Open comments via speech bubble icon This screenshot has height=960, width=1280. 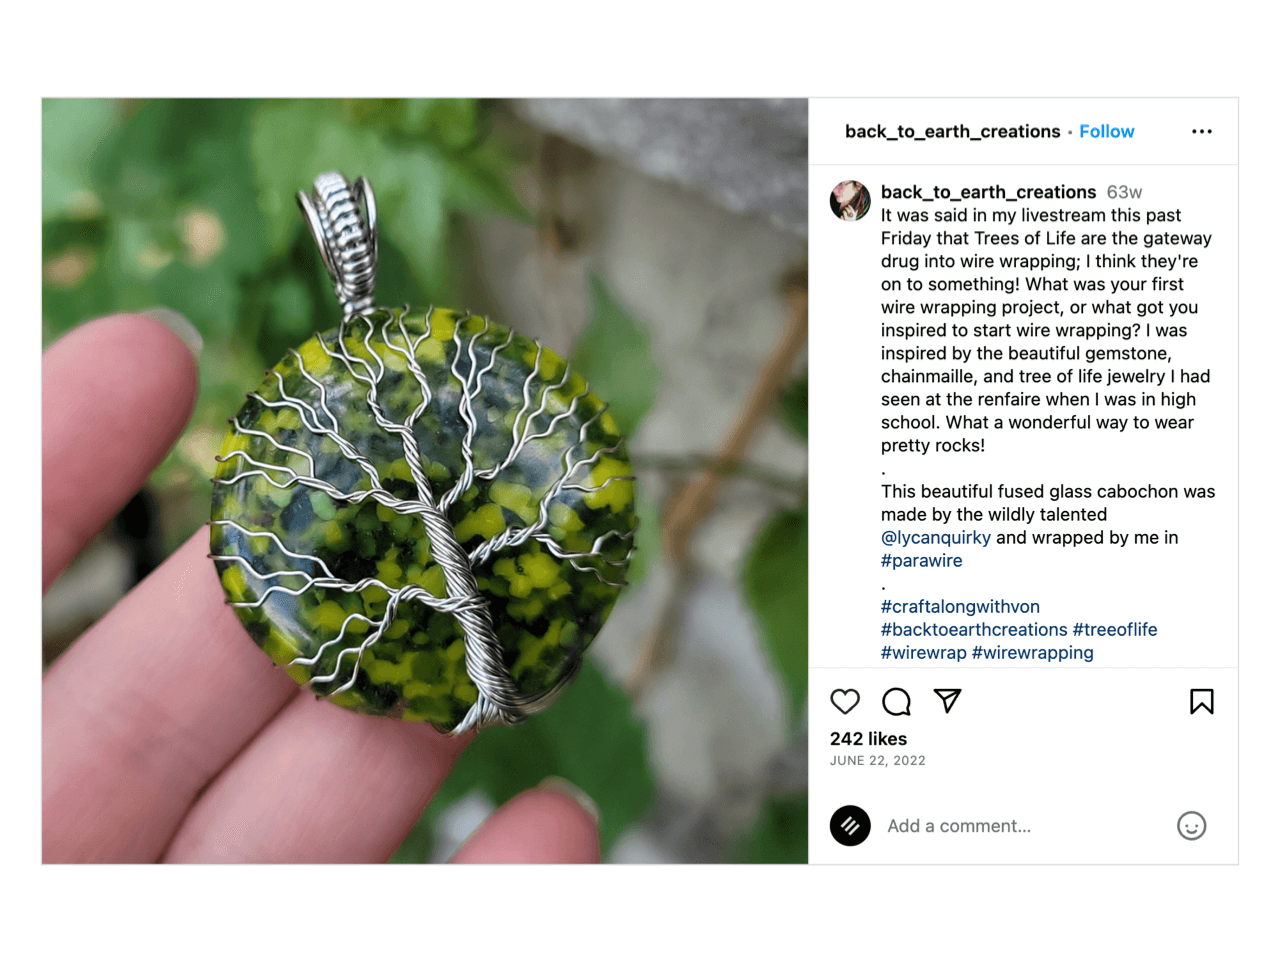tap(897, 702)
